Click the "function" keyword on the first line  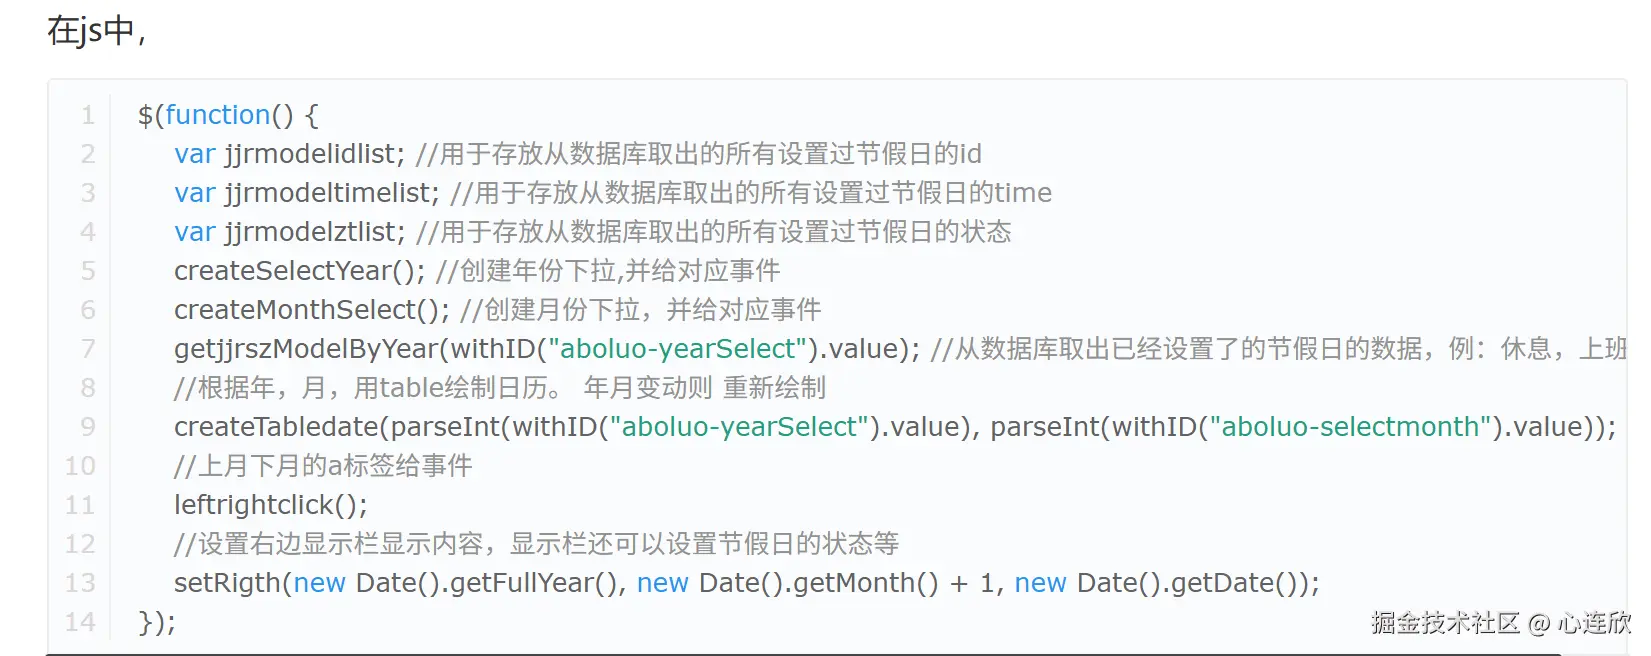tap(218, 115)
